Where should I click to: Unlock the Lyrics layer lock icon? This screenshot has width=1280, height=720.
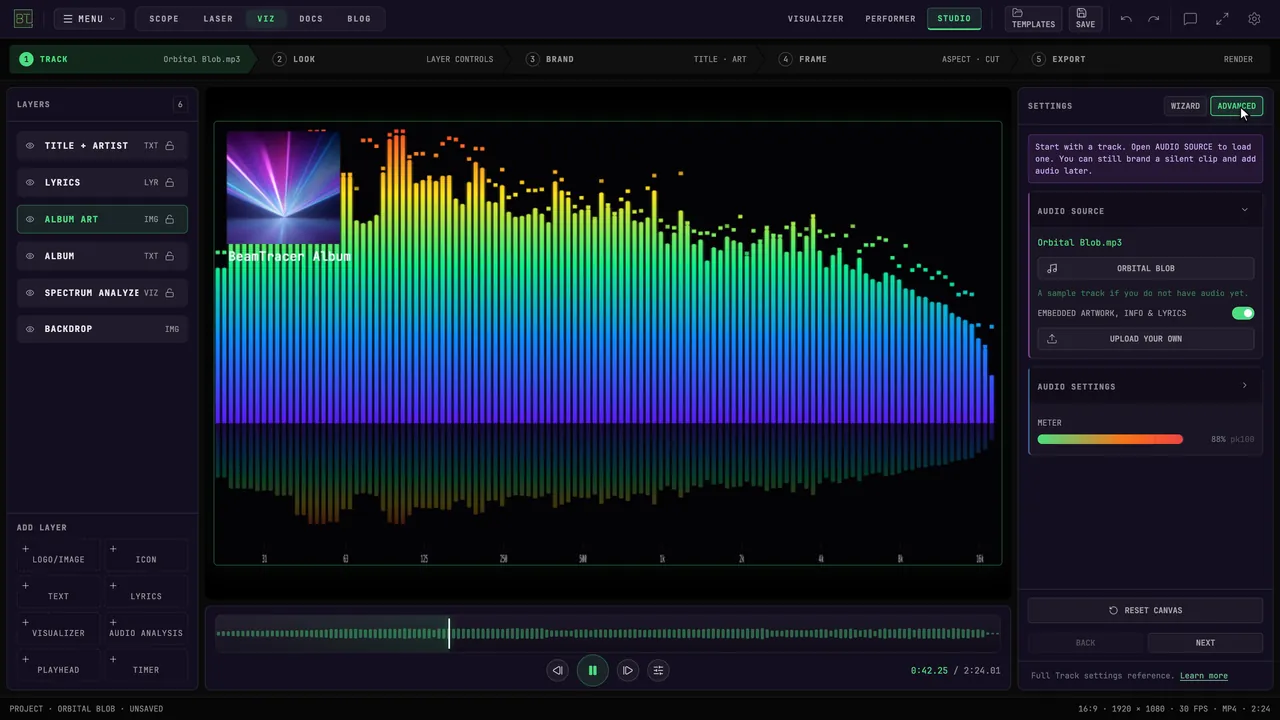click(x=170, y=182)
